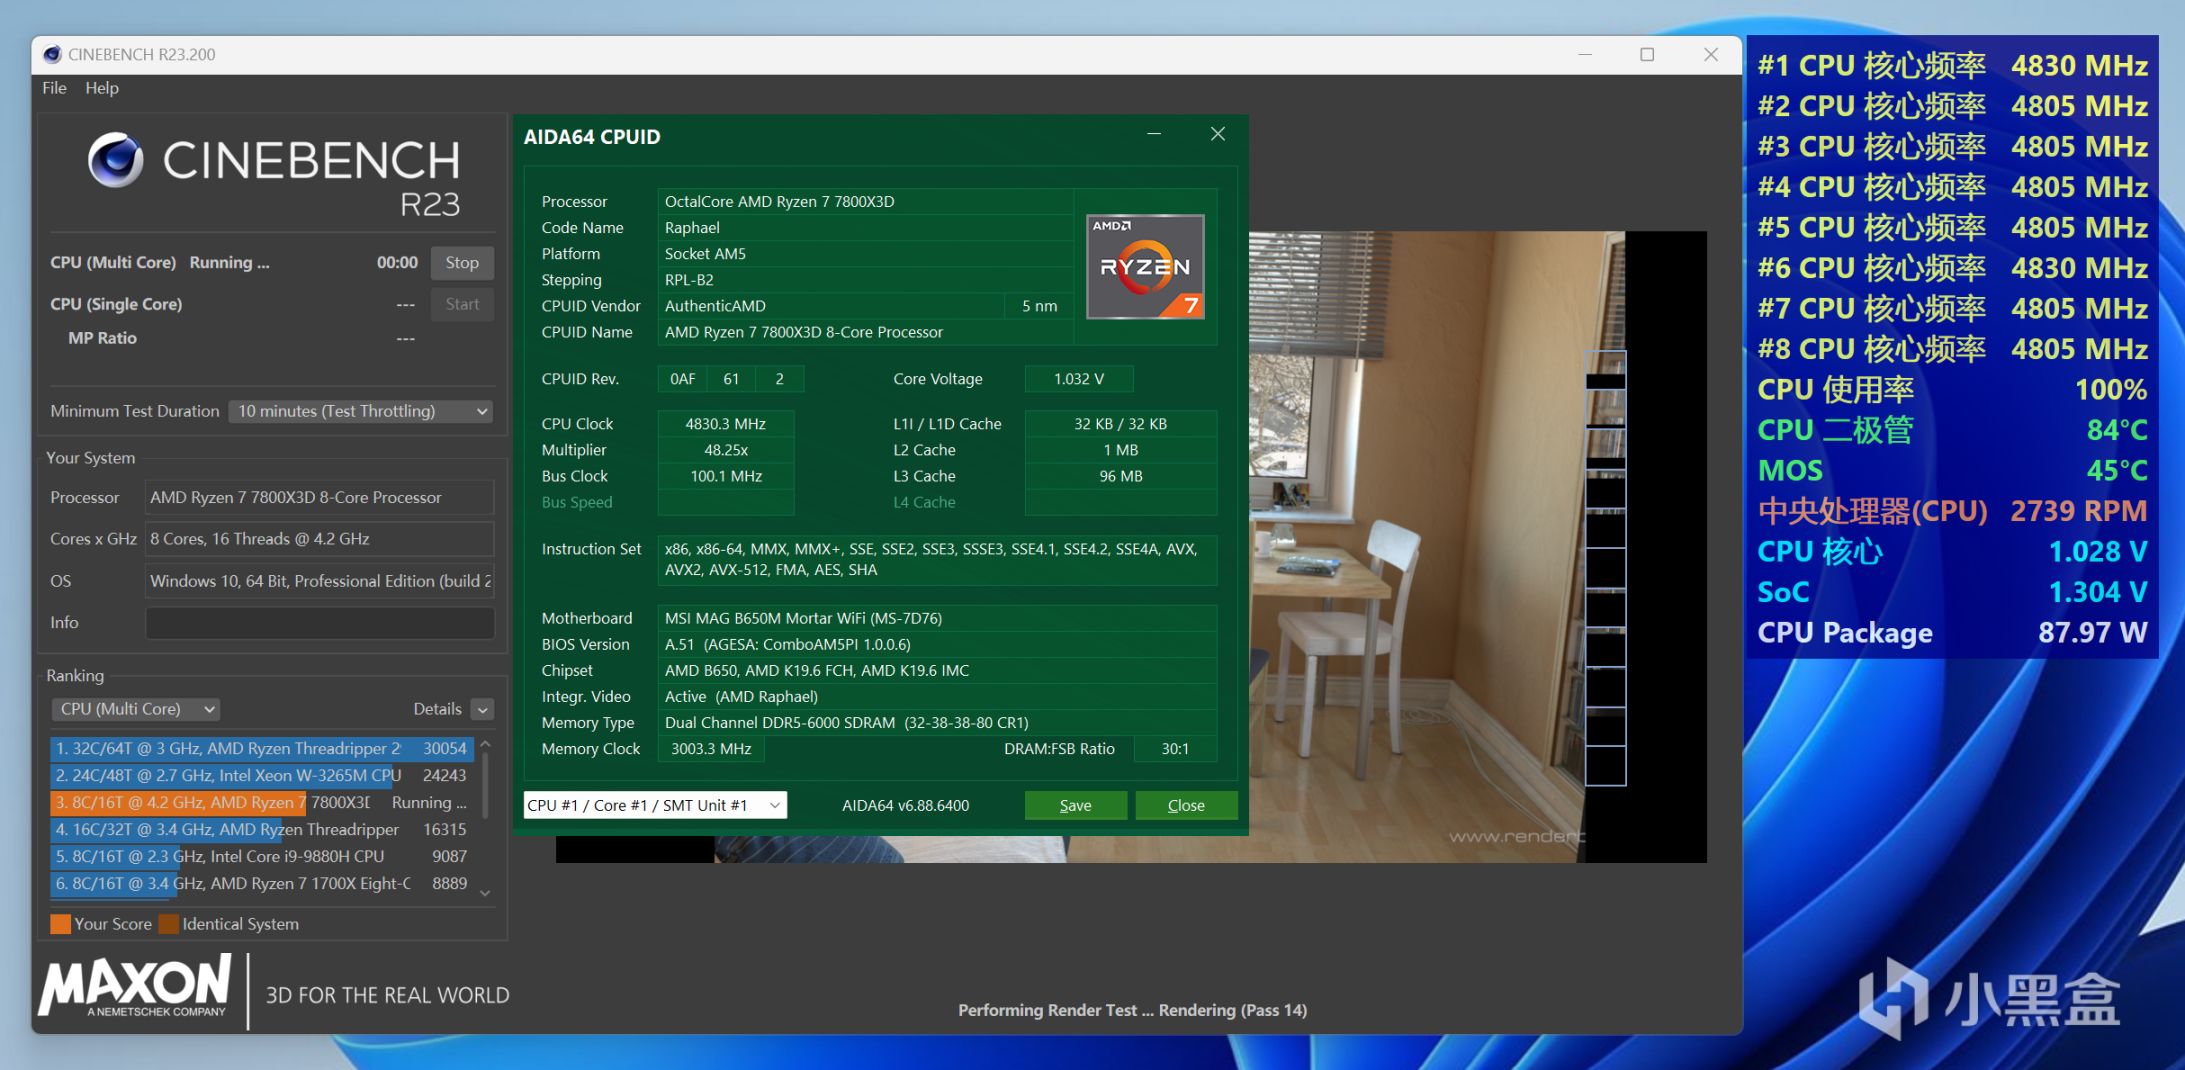Click the ranking list scroll-up arrow
Viewport: 2185px width, 1070px height.
pyautogui.click(x=485, y=744)
